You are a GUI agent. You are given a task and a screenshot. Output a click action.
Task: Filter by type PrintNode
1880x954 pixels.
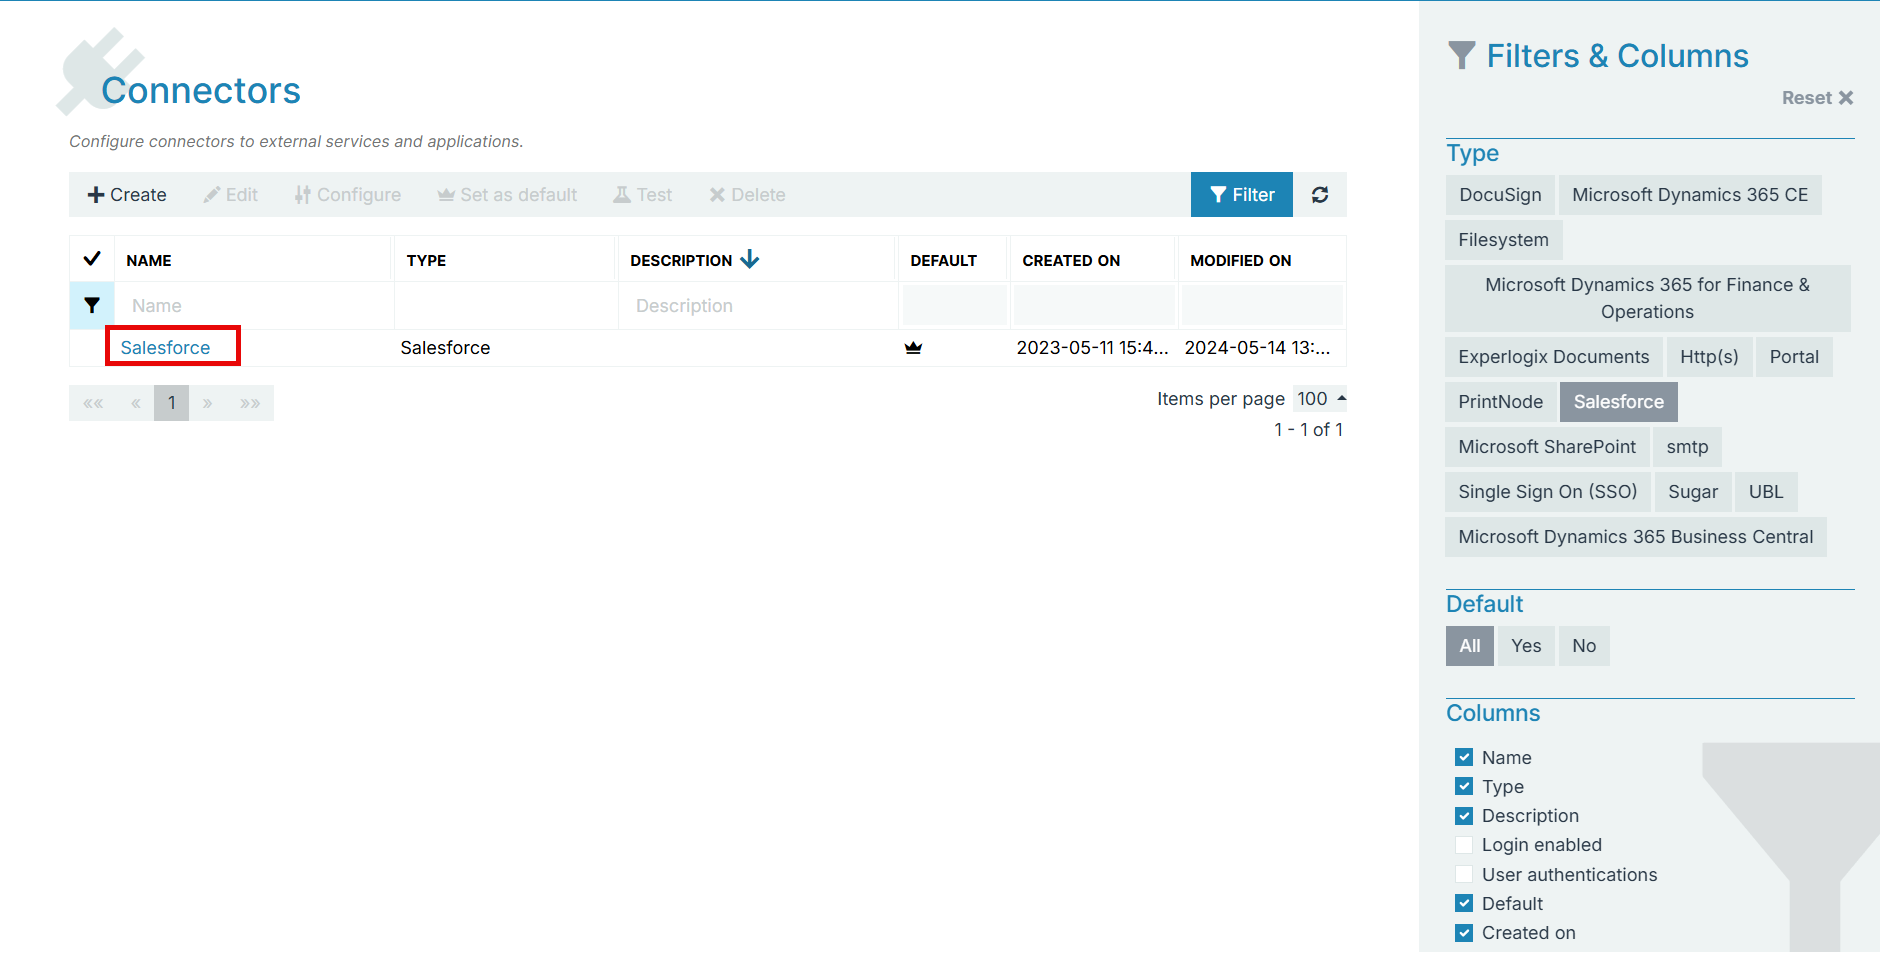tap(1500, 402)
